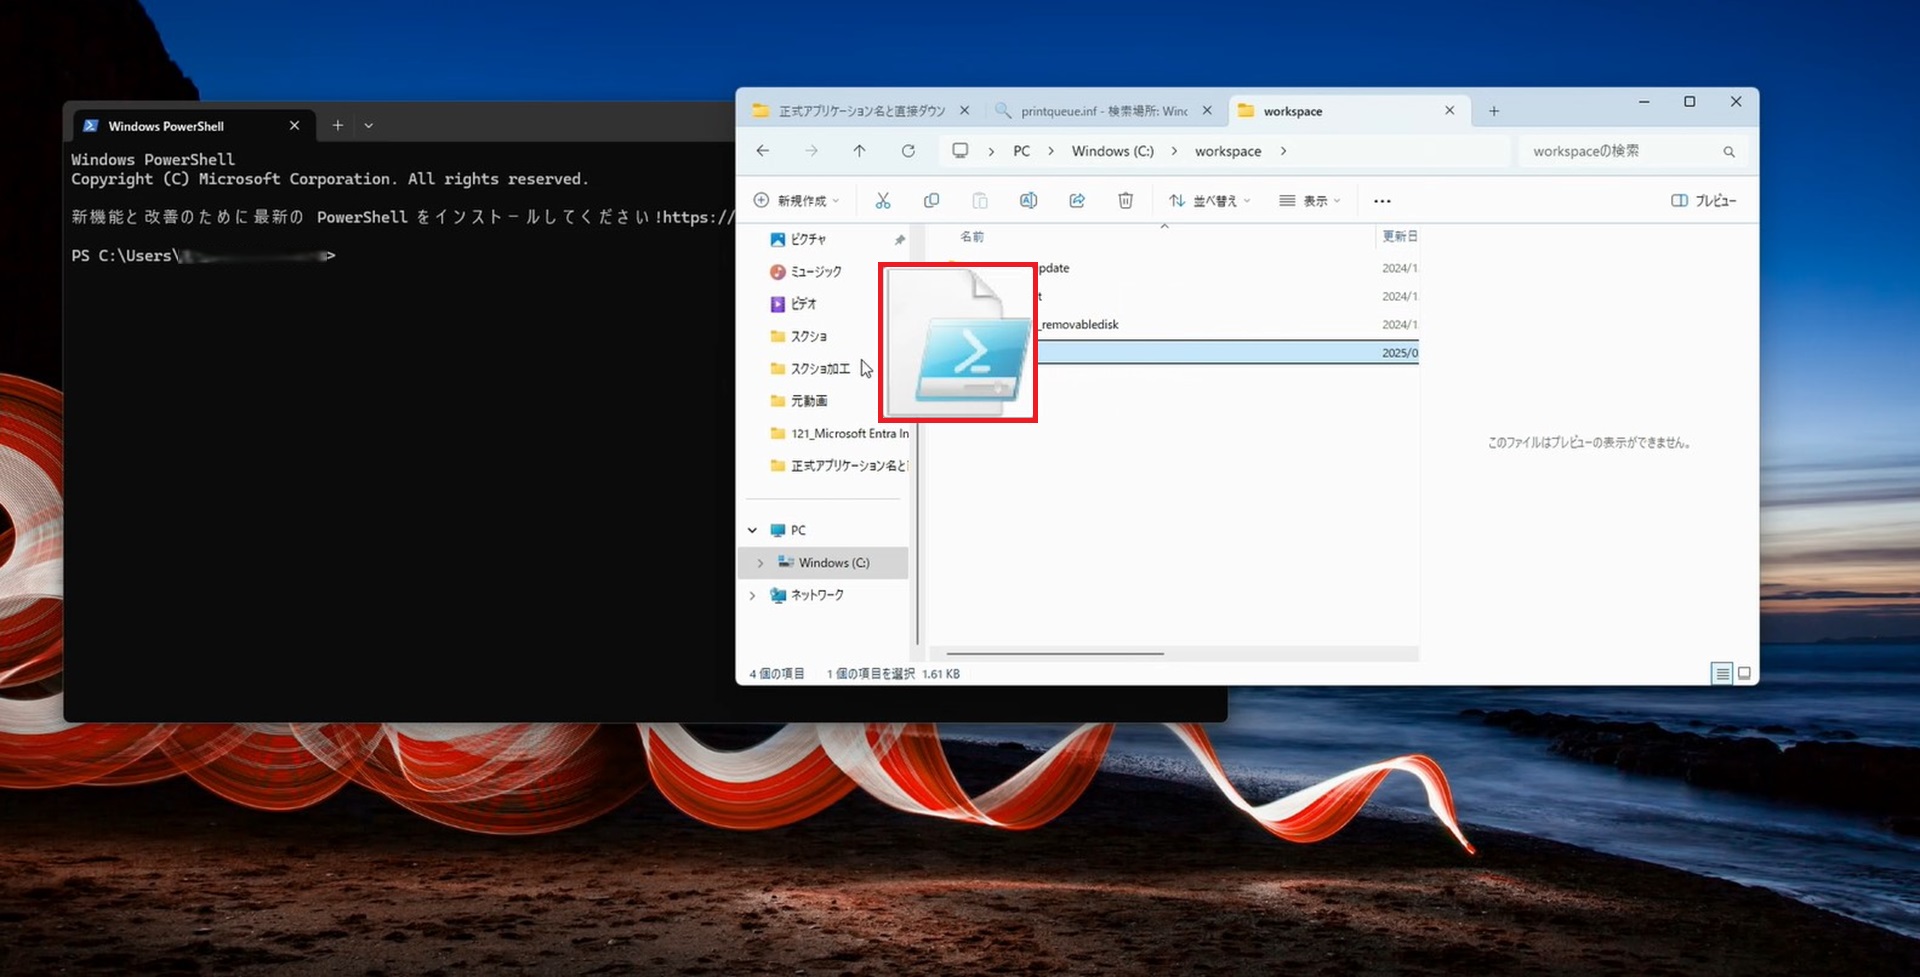Add a new File Explorer tab
This screenshot has width=1920, height=977.
point(1494,111)
